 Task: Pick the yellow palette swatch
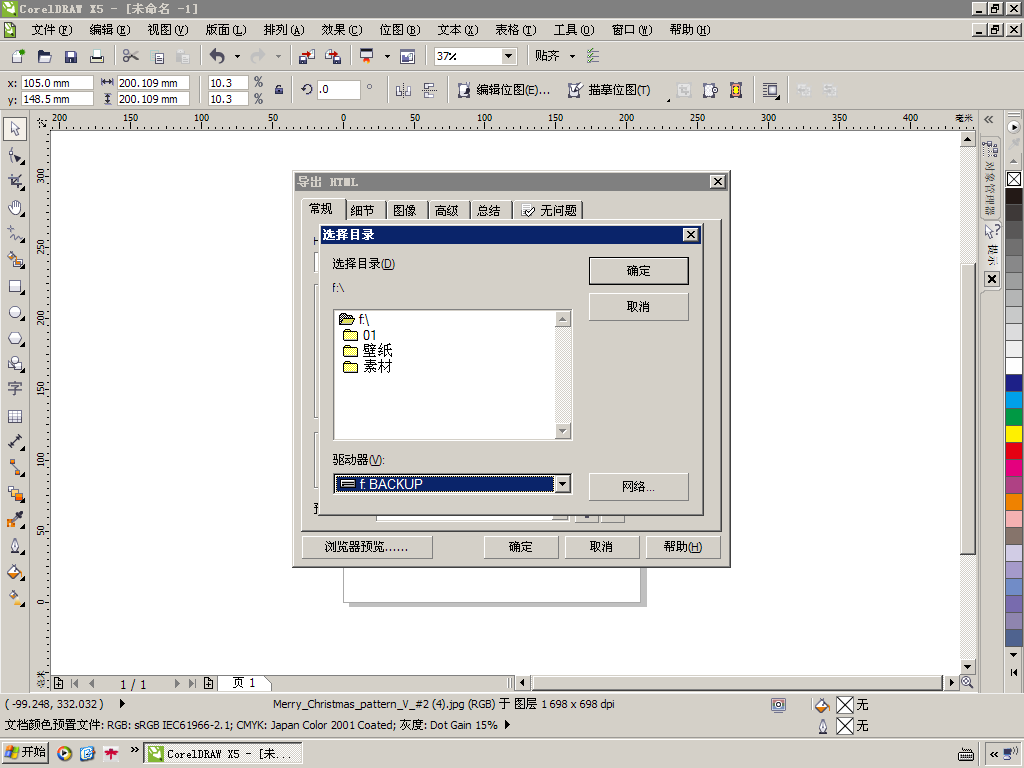coord(1014,434)
